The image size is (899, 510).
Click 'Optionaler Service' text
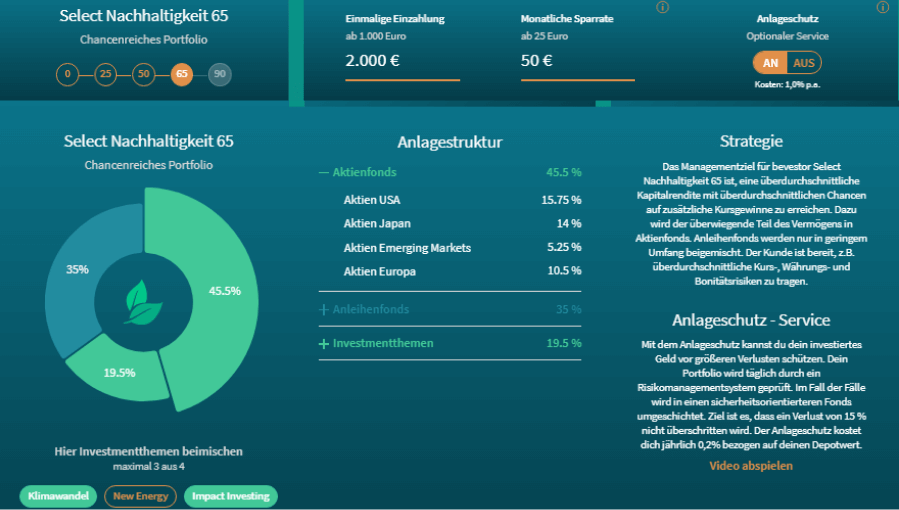click(787, 36)
